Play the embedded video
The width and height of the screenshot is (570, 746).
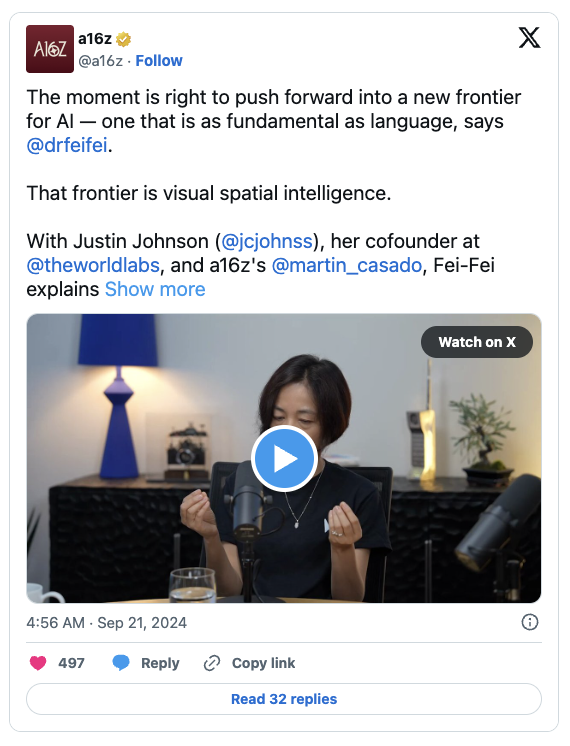(x=284, y=459)
